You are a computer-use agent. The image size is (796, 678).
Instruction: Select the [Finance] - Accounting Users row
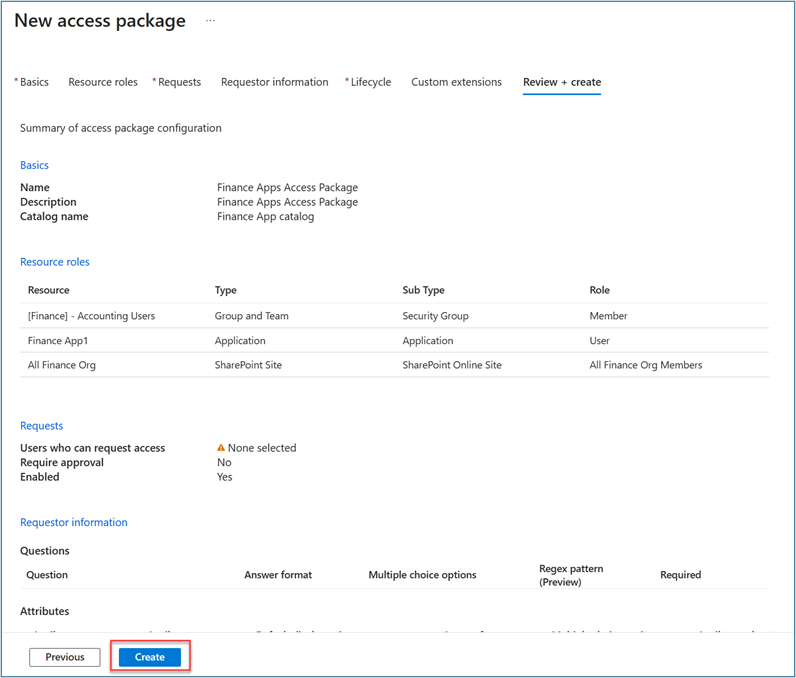click(394, 316)
